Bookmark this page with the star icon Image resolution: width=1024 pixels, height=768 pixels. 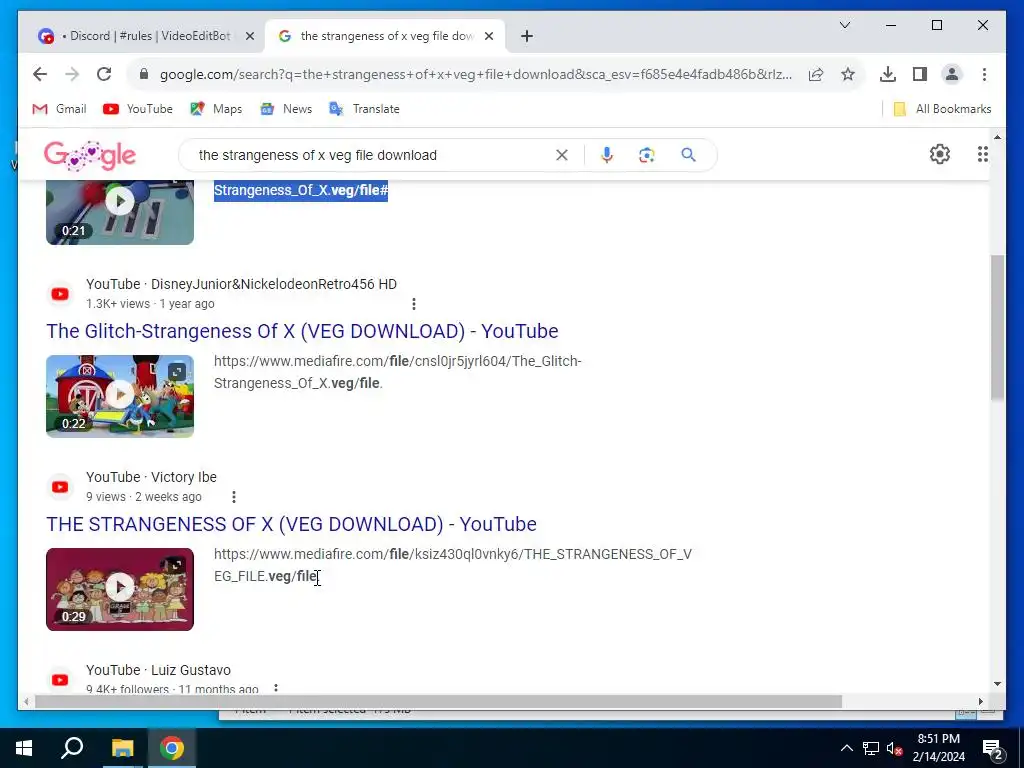coord(848,74)
